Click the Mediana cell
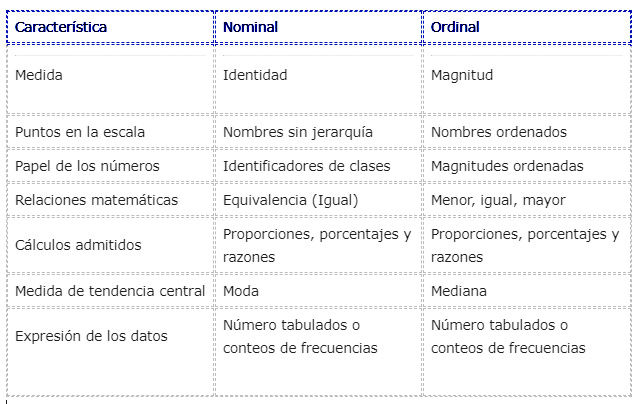 point(459,291)
